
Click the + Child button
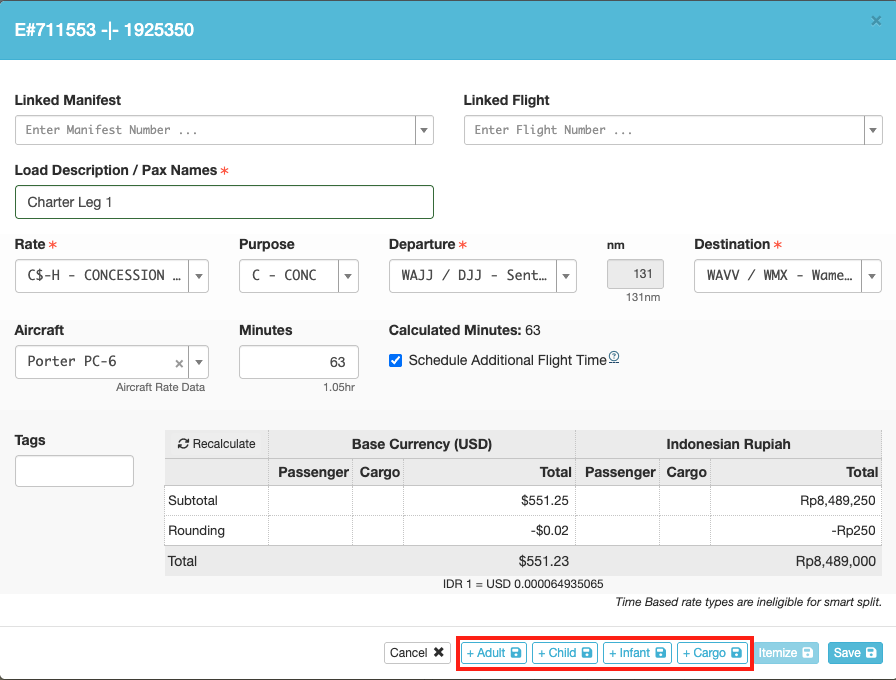click(565, 653)
